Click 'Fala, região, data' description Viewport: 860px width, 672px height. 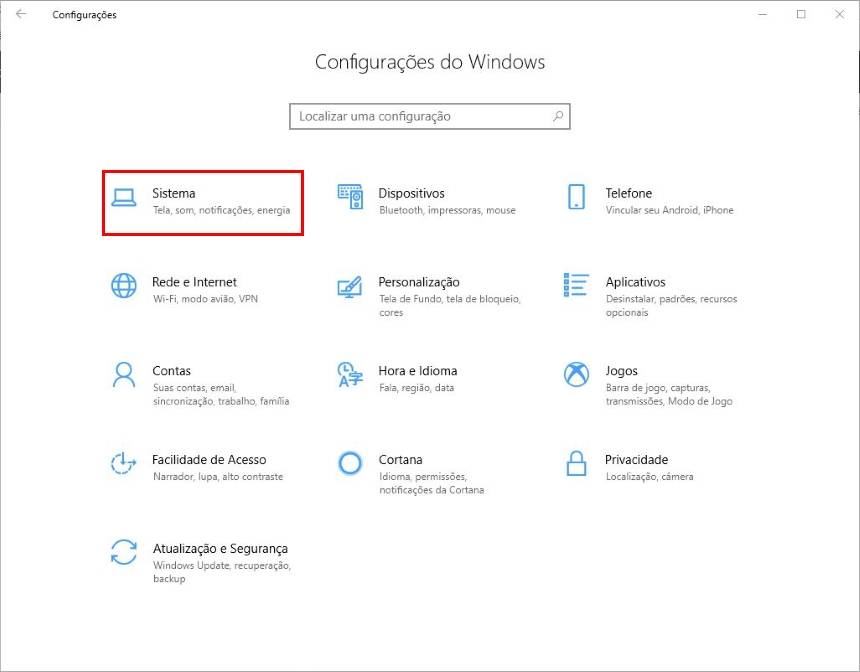tap(416, 388)
